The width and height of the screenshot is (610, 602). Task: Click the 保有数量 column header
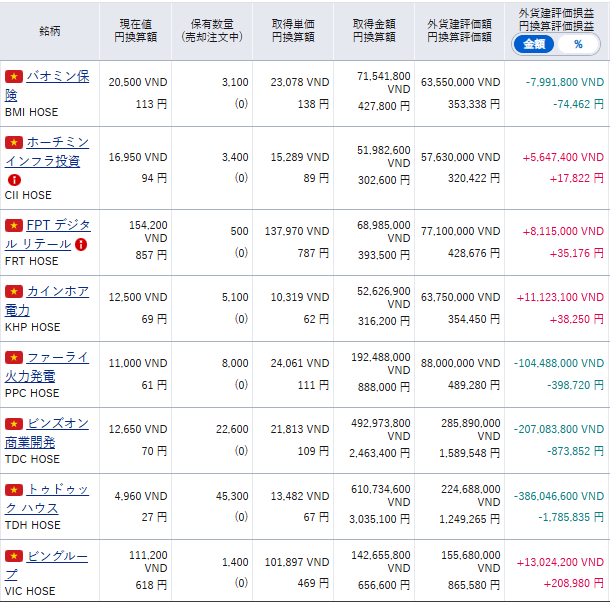(212, 30)
